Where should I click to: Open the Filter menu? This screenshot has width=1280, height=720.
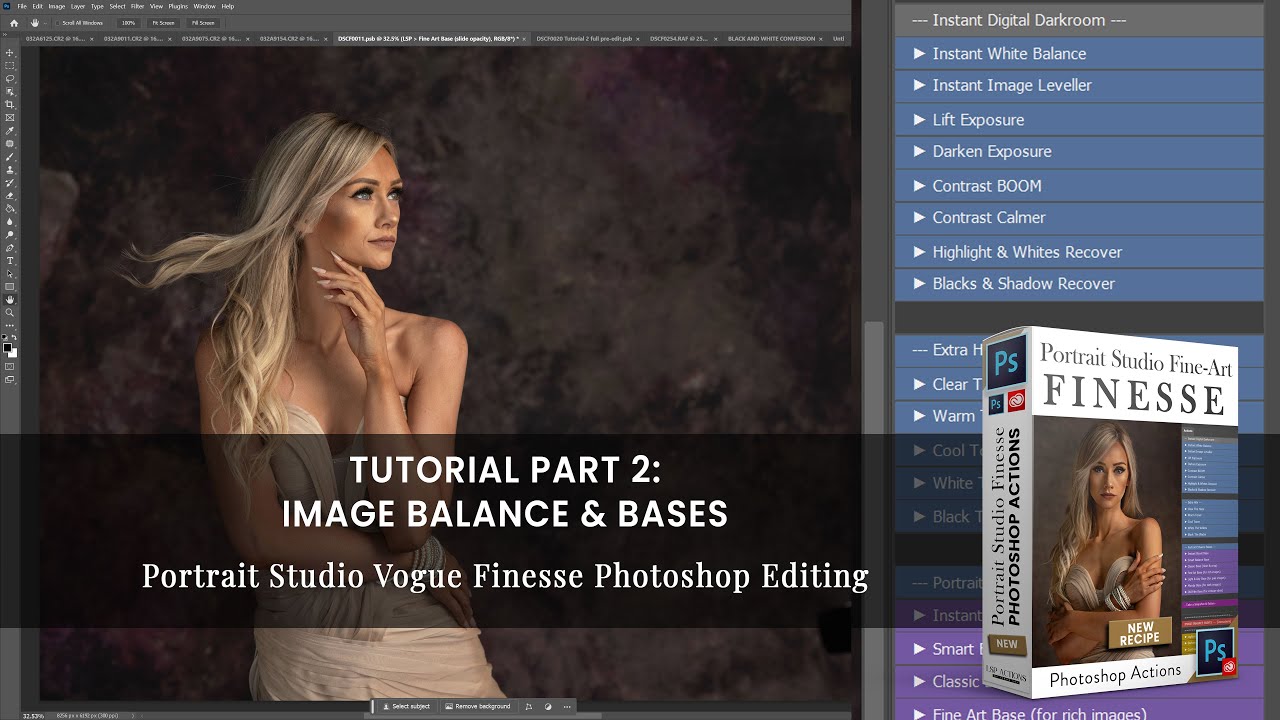(137, 6)
